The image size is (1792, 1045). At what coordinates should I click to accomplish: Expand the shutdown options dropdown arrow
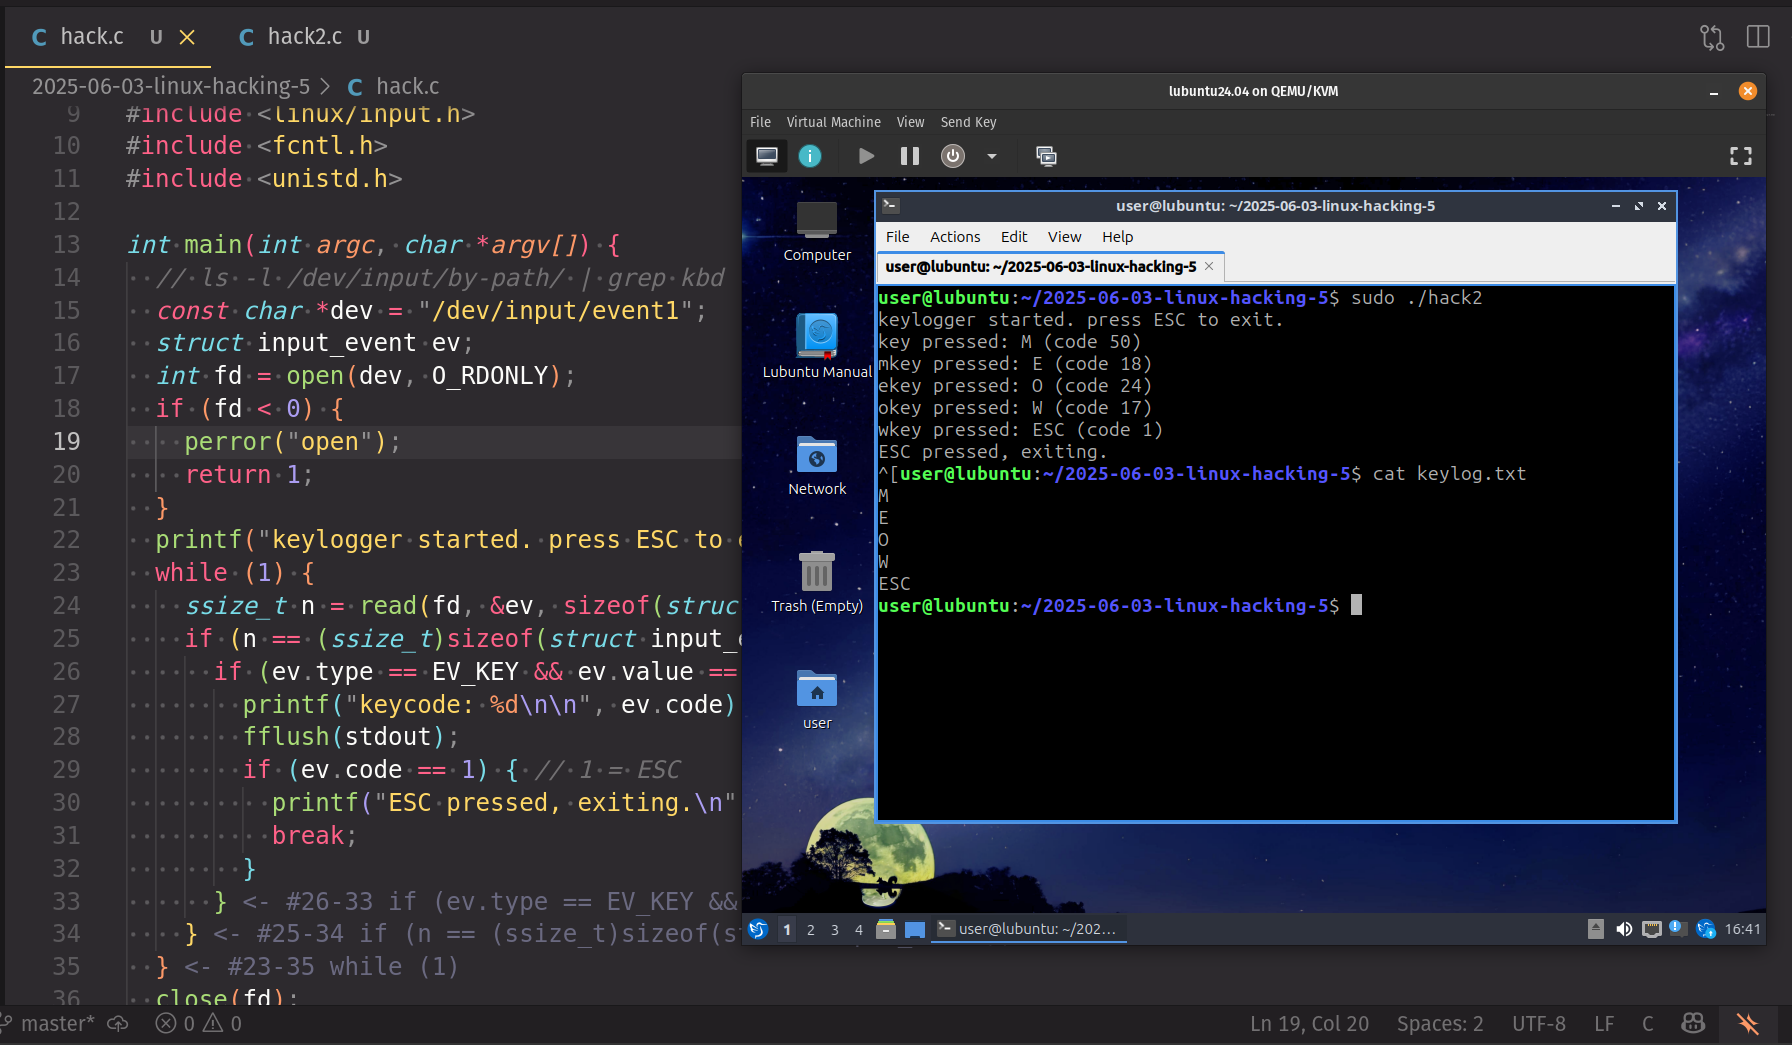992,156
